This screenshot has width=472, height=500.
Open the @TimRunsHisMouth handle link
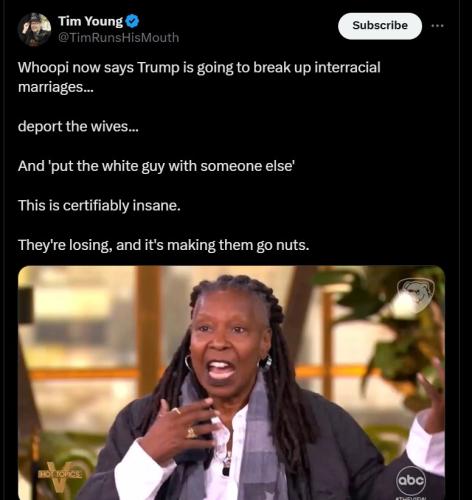[x=119, y=37]
